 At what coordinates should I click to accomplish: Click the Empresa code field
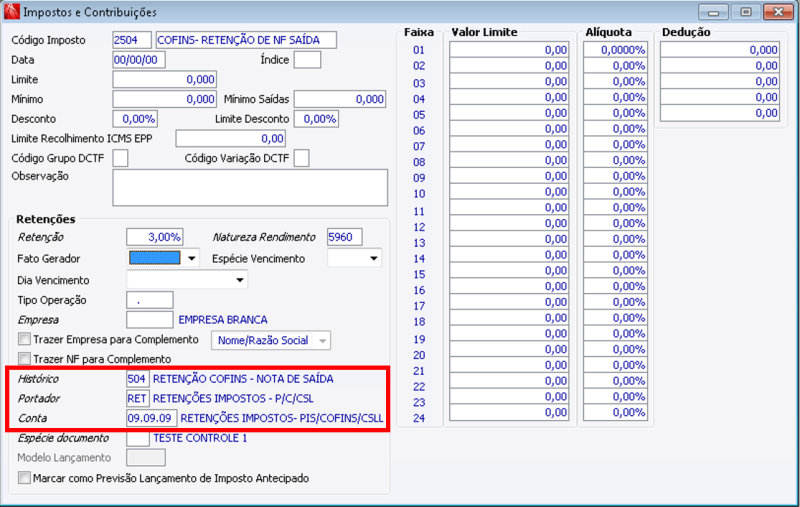point(149,320)
